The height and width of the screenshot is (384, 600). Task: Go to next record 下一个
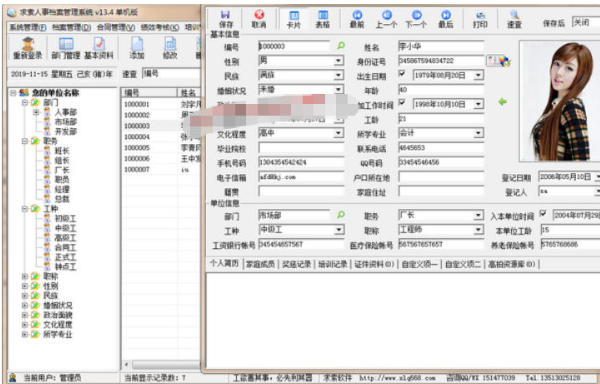tap(416, 19)
